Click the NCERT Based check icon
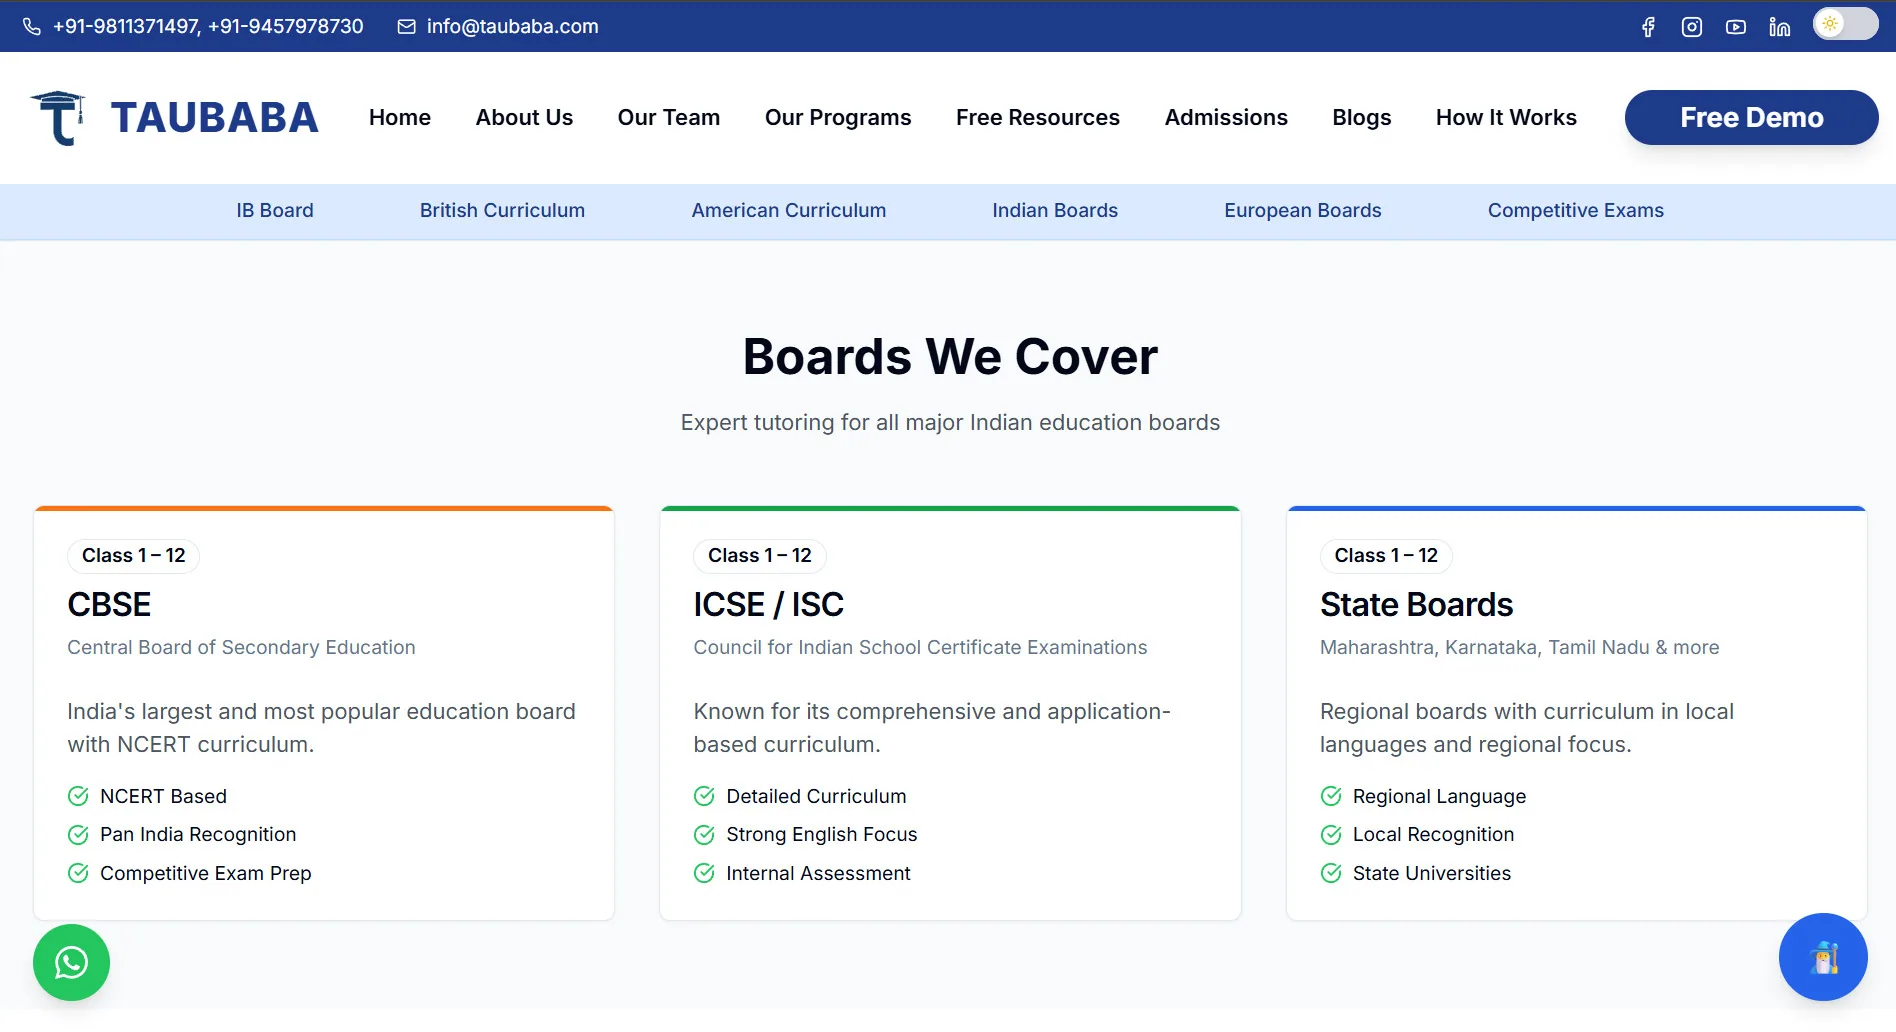This screenshot has width=1896, height=1032. pos(78,796)
